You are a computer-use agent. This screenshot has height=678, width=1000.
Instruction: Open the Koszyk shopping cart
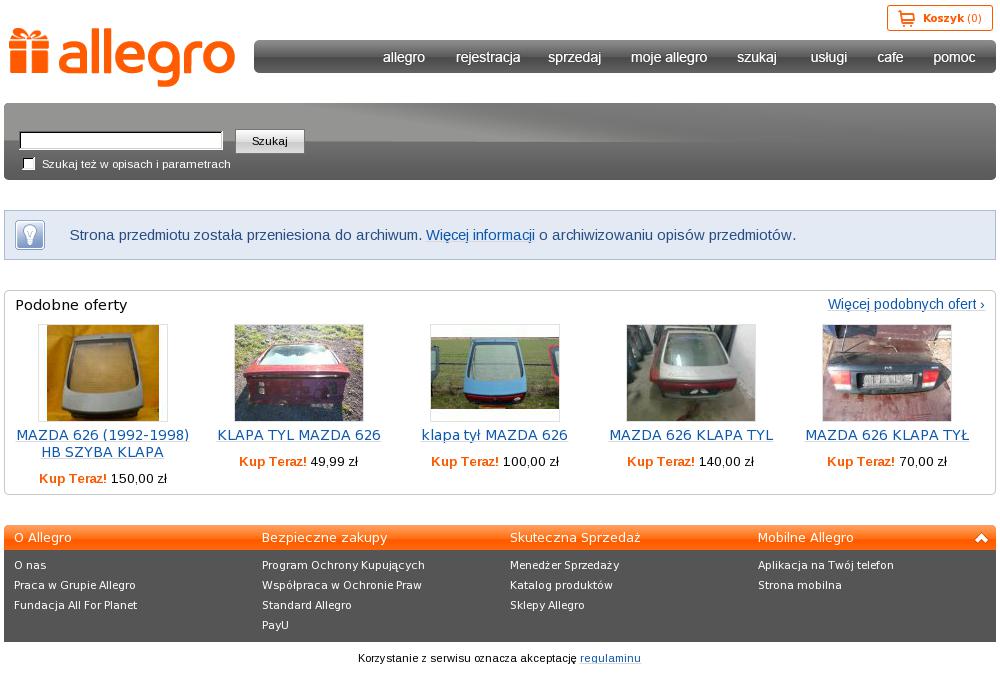pos(939,18)
